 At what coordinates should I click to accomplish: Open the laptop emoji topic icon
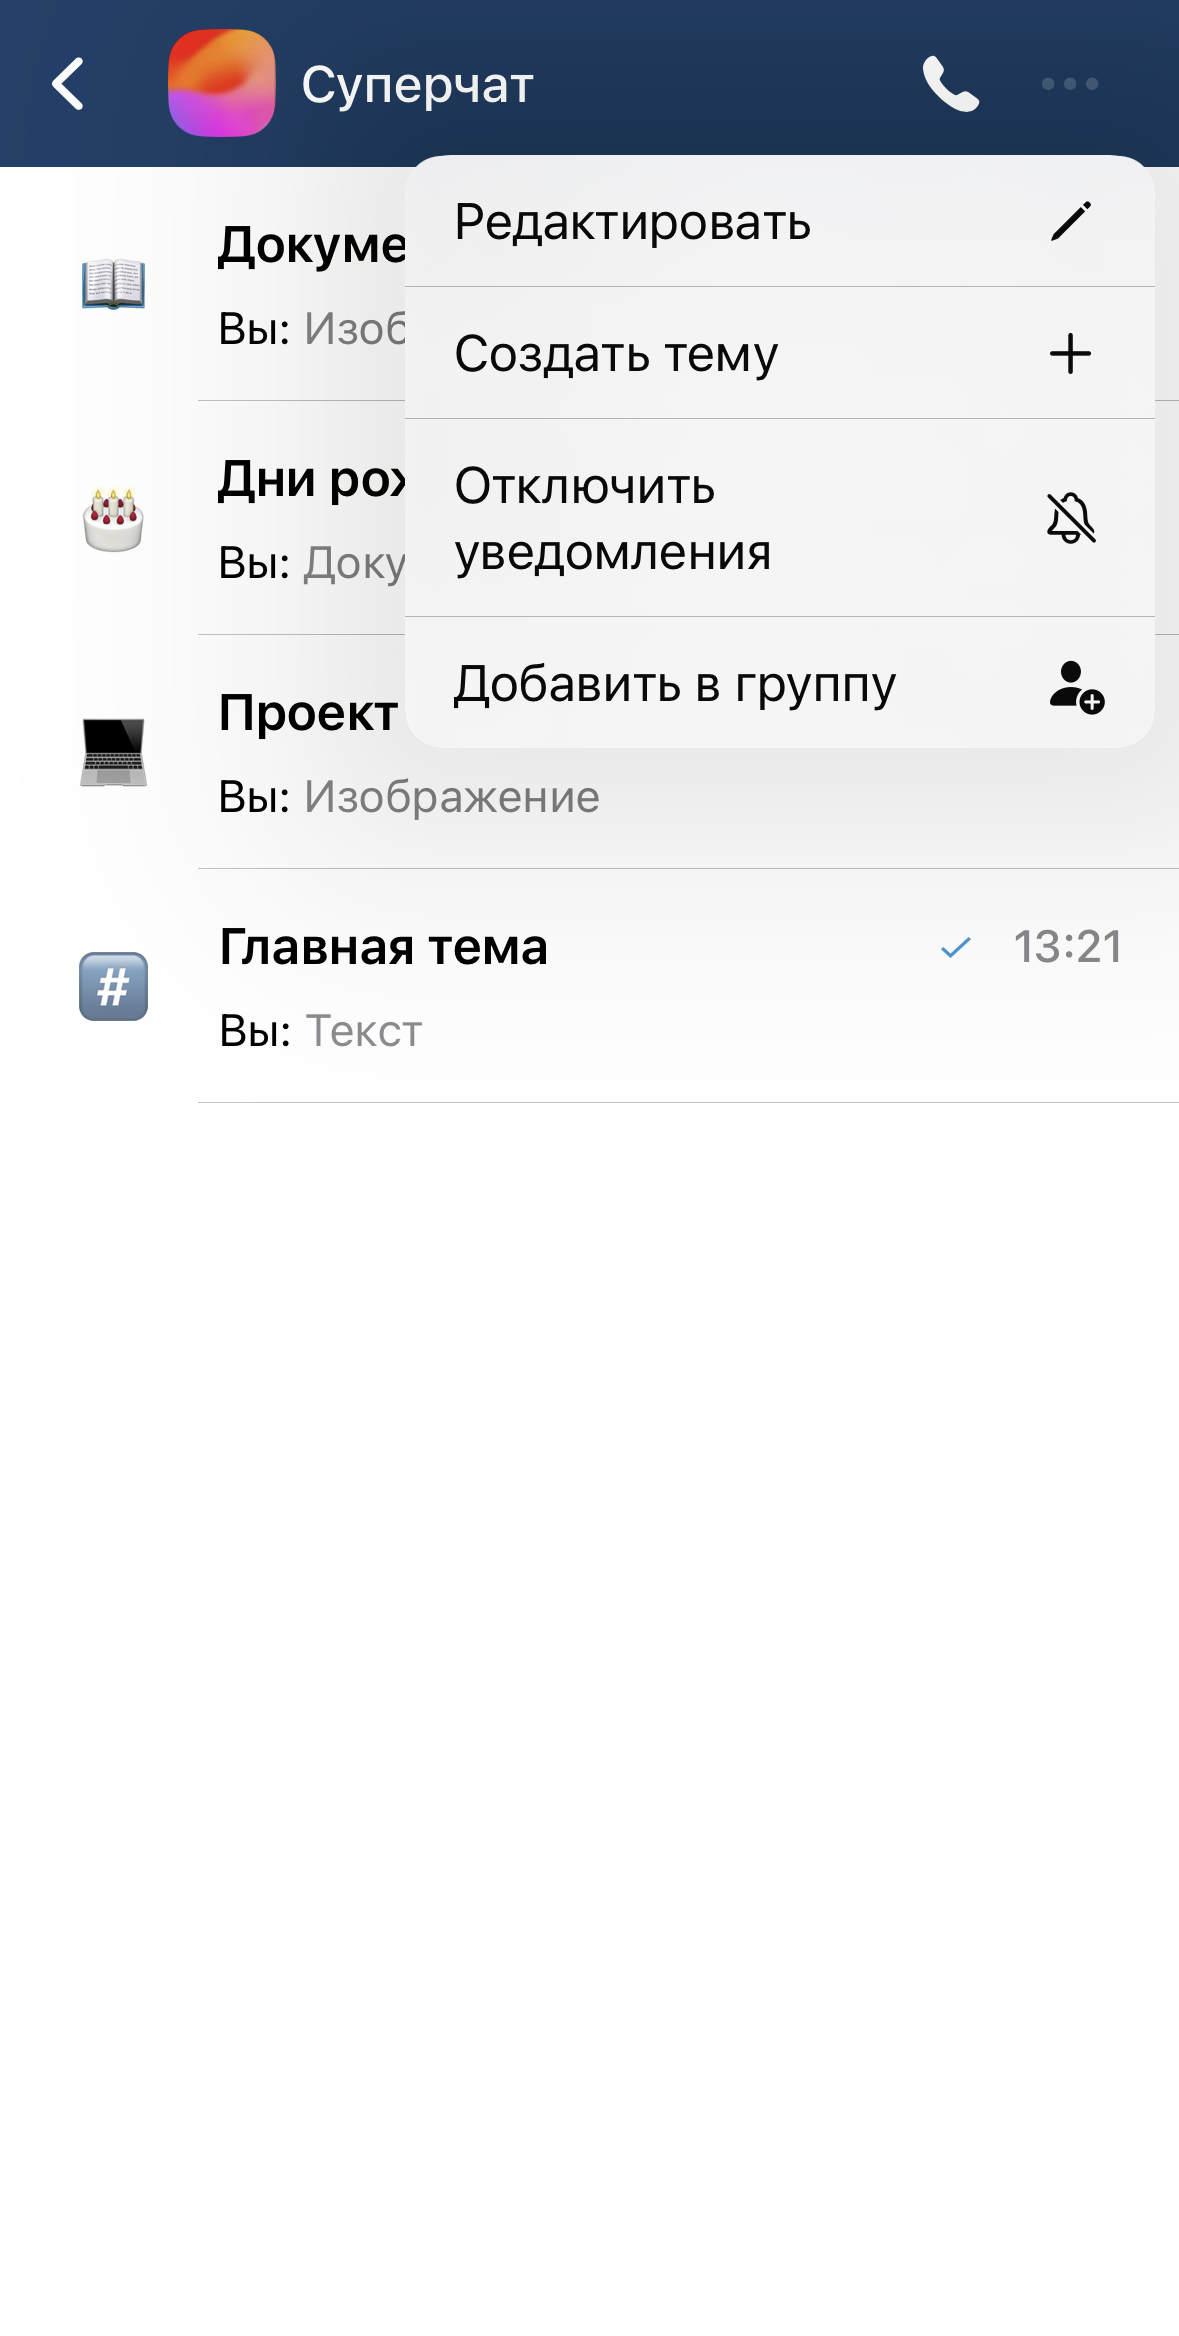click(113, 752)
